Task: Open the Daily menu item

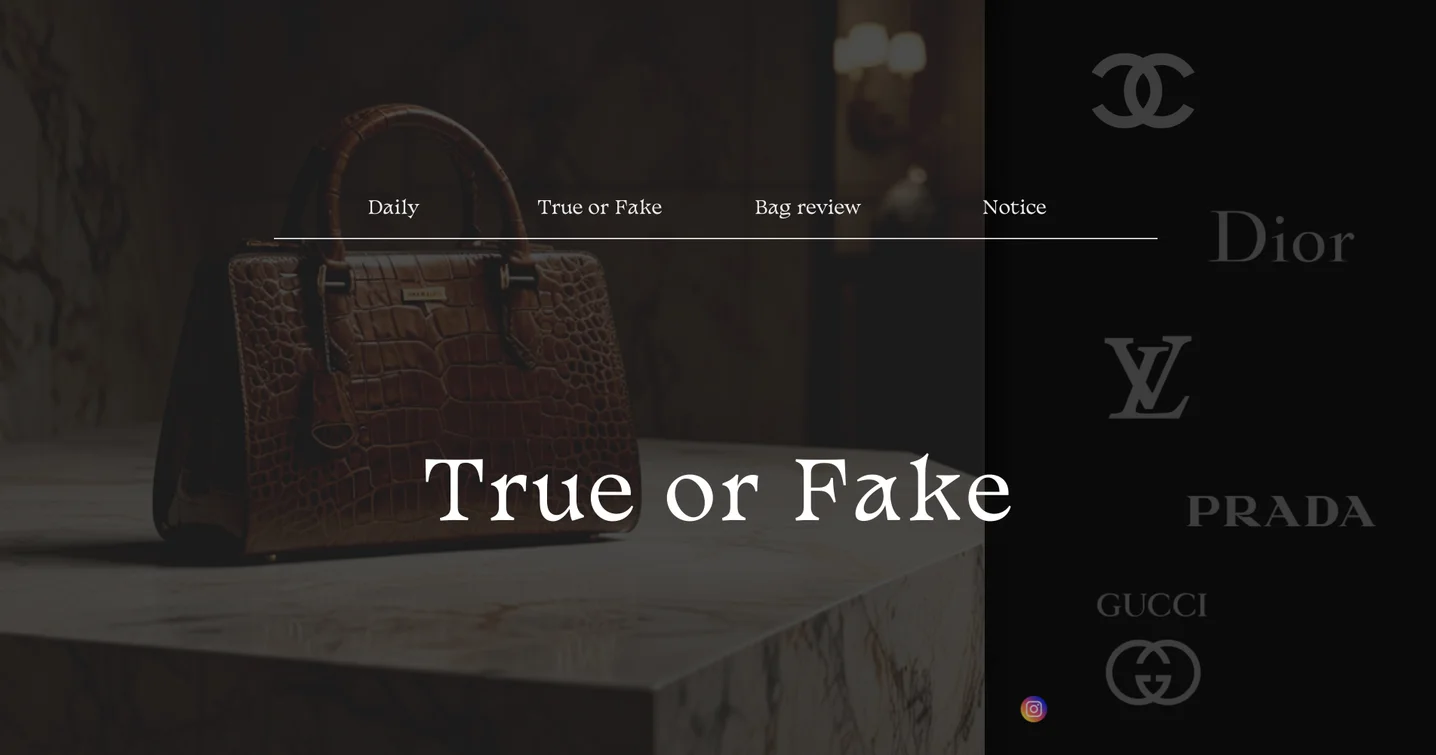Action: pyautogui.click(x=393, y=207)
